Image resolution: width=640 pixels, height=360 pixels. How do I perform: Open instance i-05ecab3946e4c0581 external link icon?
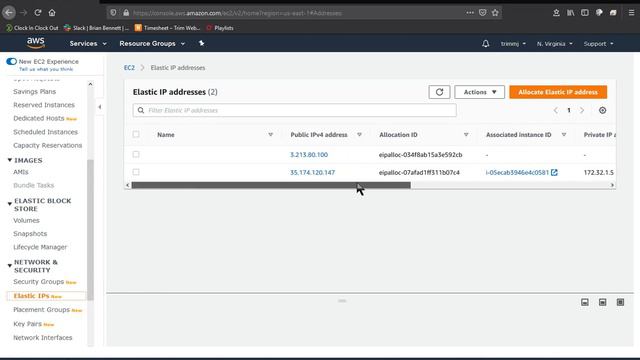coord(554,172)
